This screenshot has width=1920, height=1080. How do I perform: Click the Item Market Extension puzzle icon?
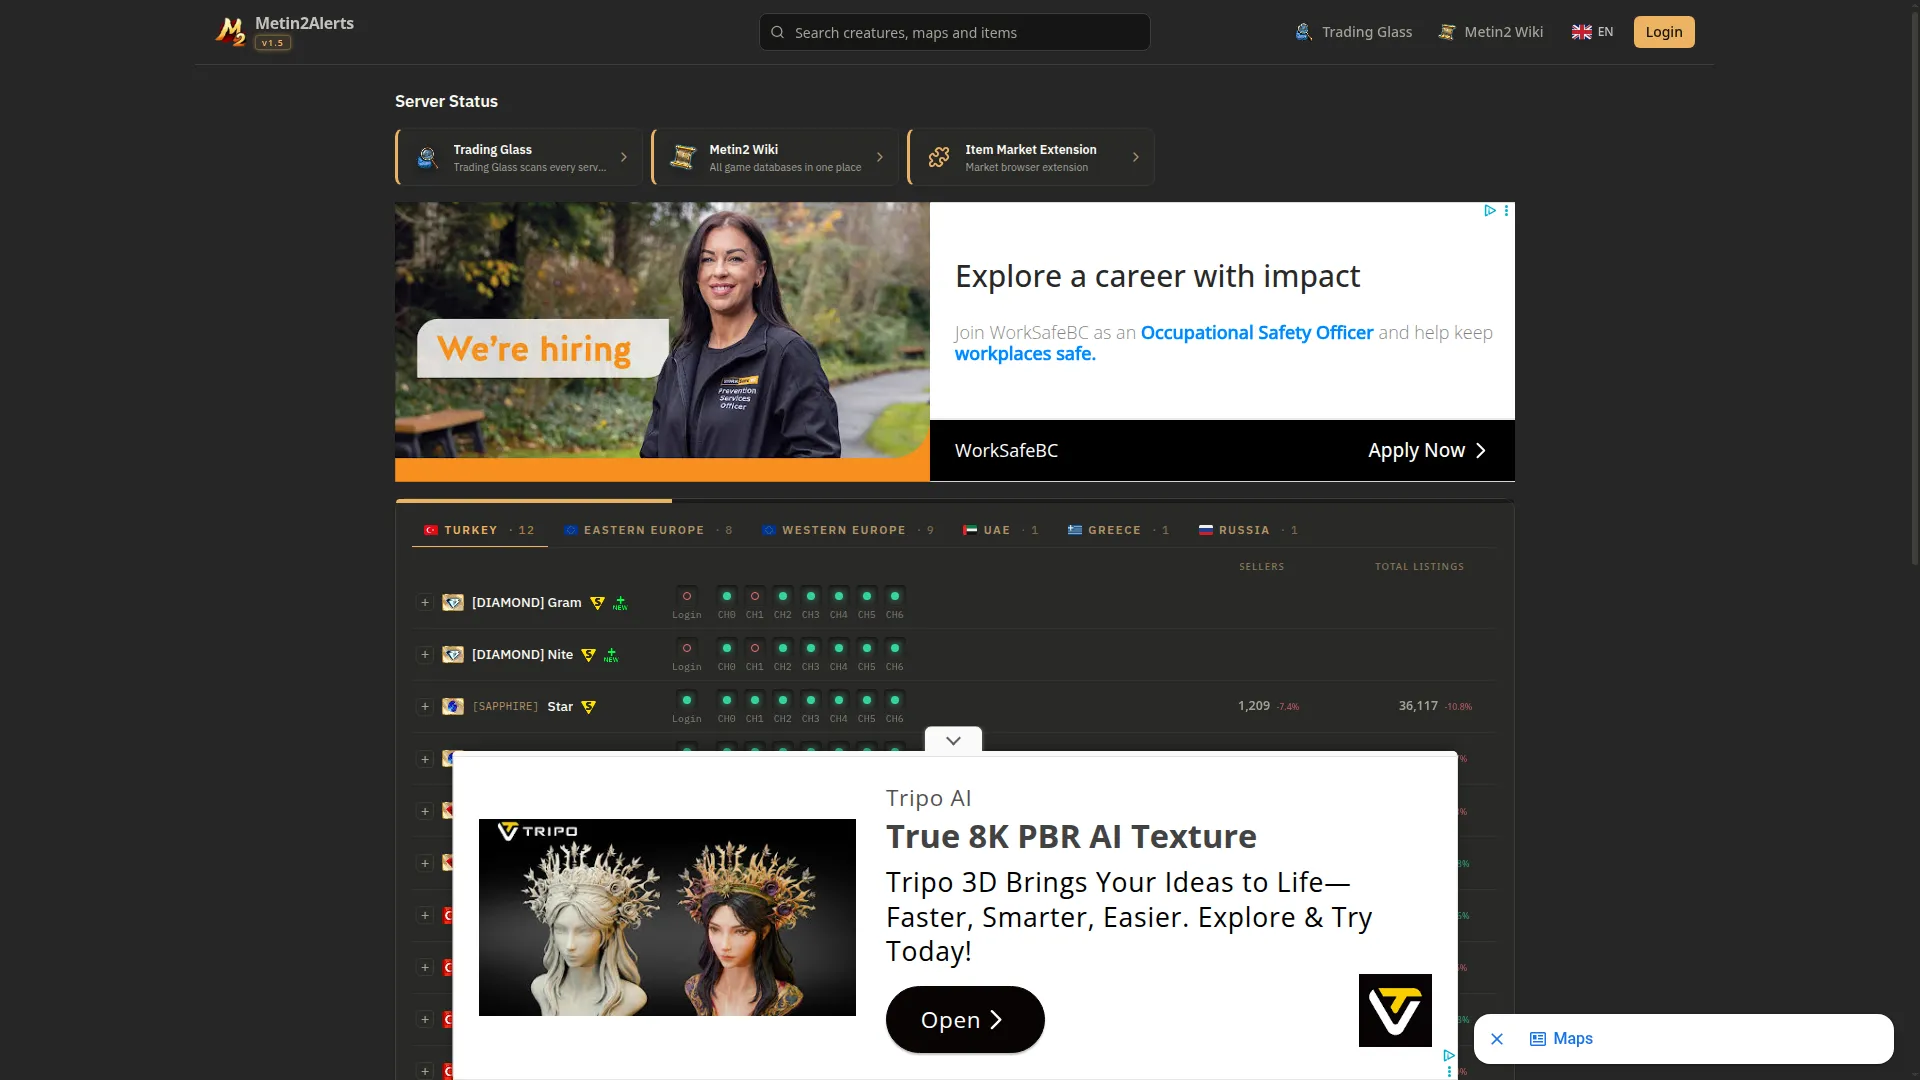939,157
